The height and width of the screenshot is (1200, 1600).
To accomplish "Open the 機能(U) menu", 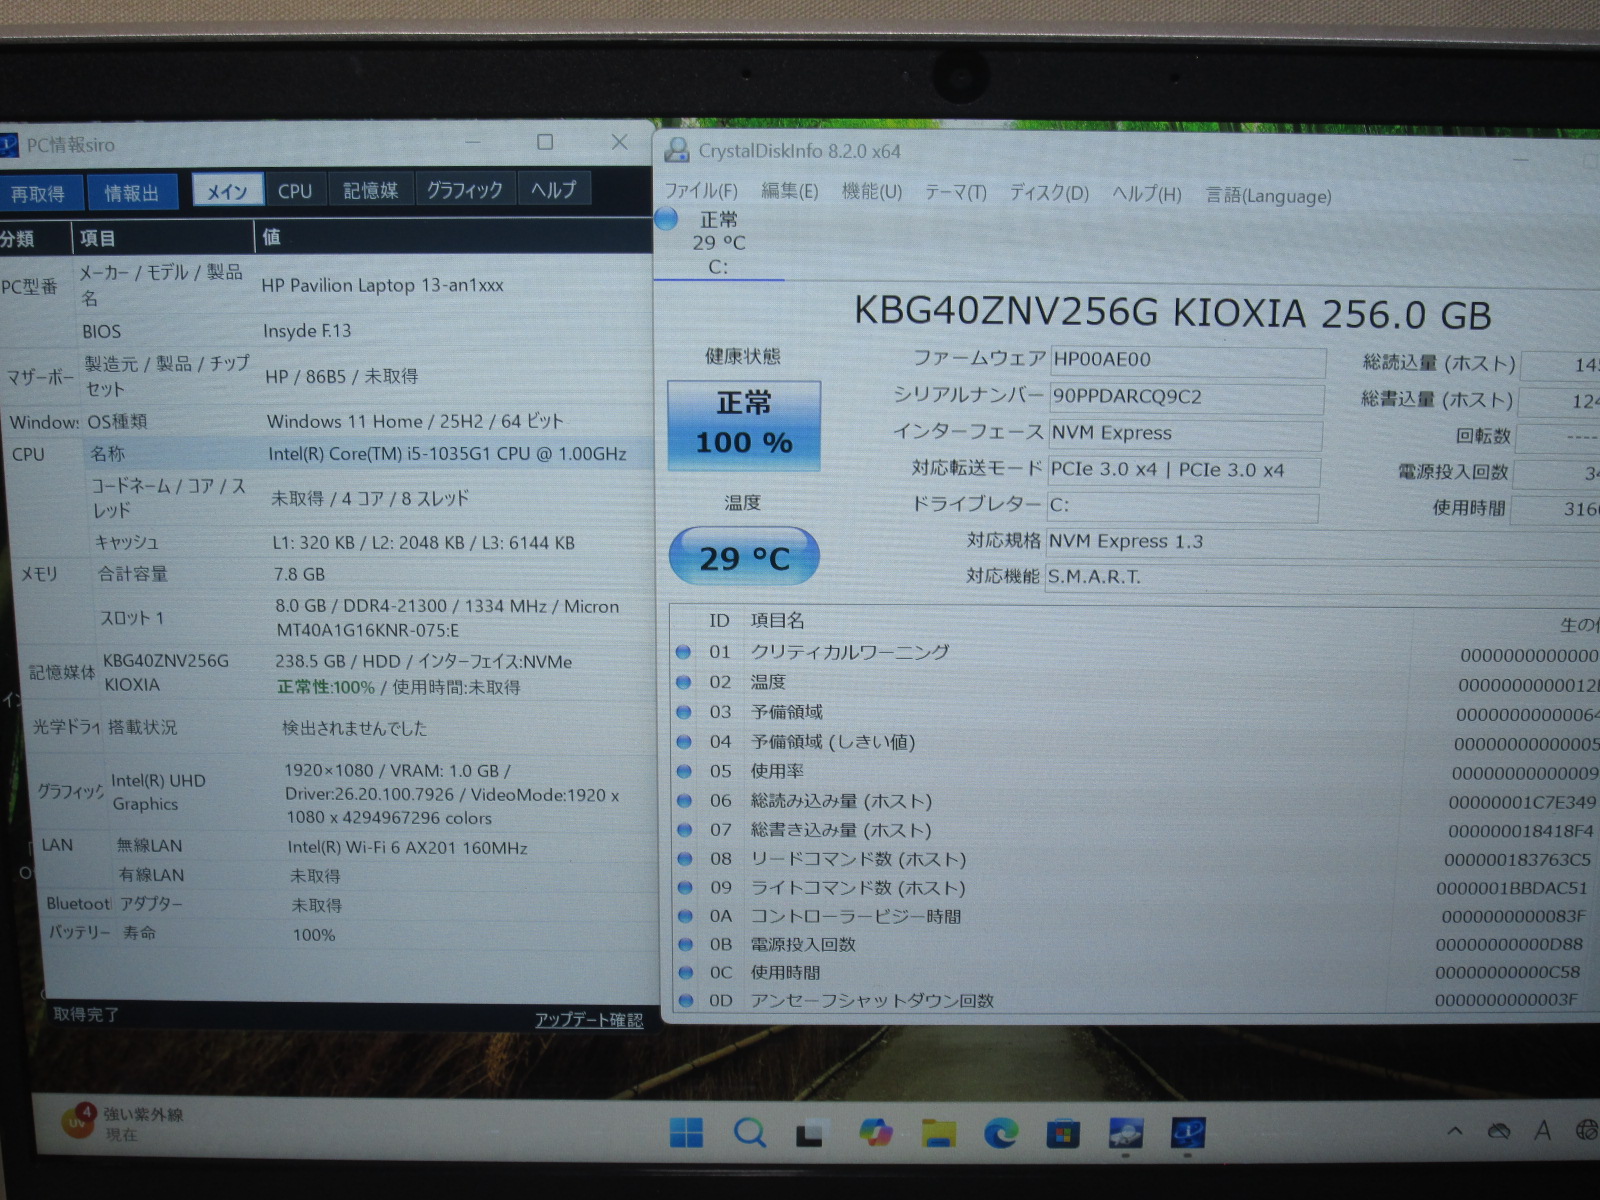I will click(872, 191).
